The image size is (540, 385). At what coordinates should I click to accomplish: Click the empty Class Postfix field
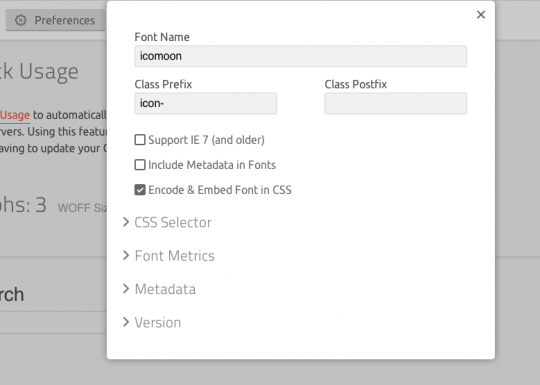pyautogui.click(x=396, y=103)
